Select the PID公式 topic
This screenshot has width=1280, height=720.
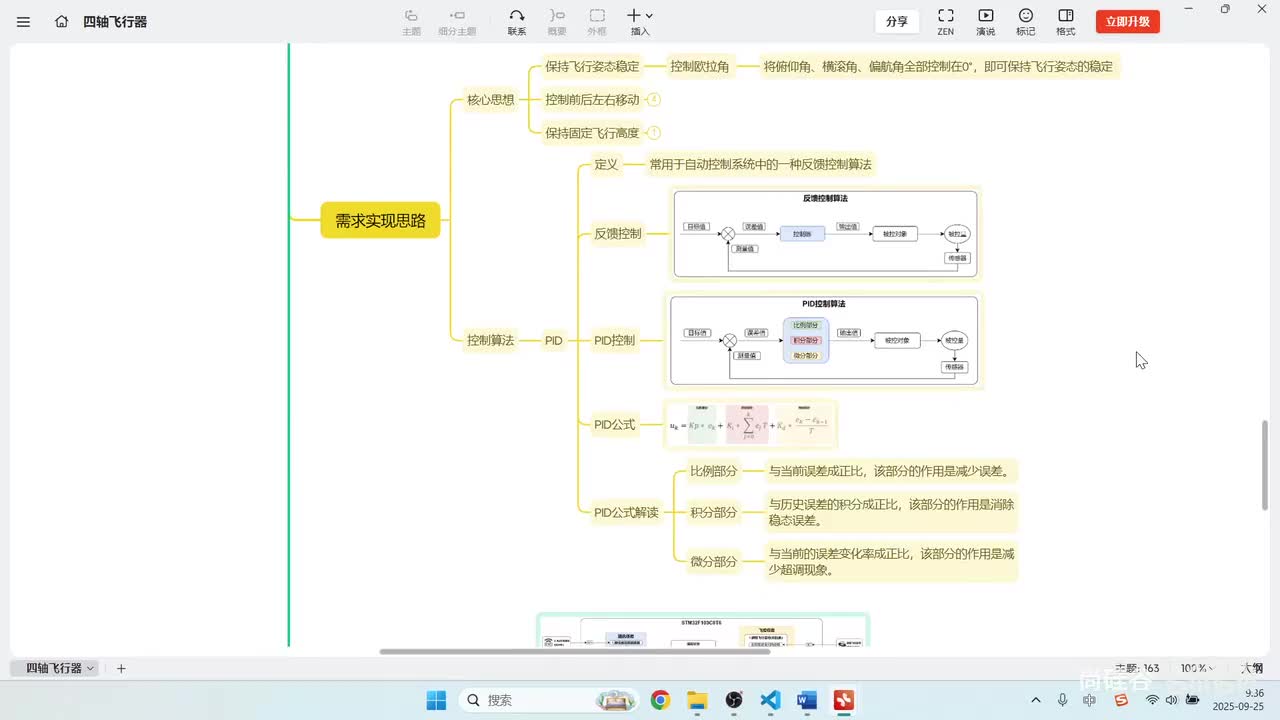[x=614, y=424]
